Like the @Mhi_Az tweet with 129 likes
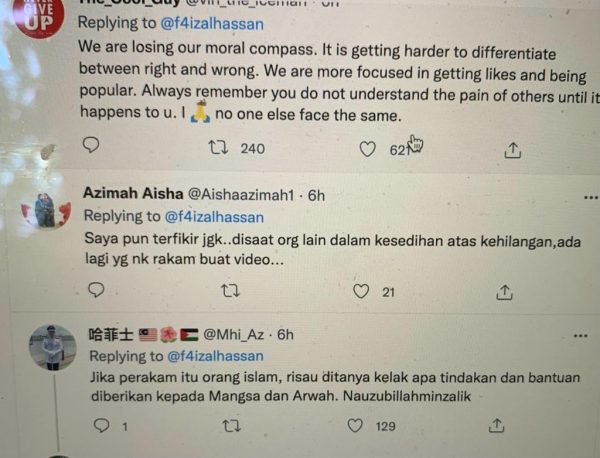This screenshot has height=458, width=600. (x=354, y=426)
